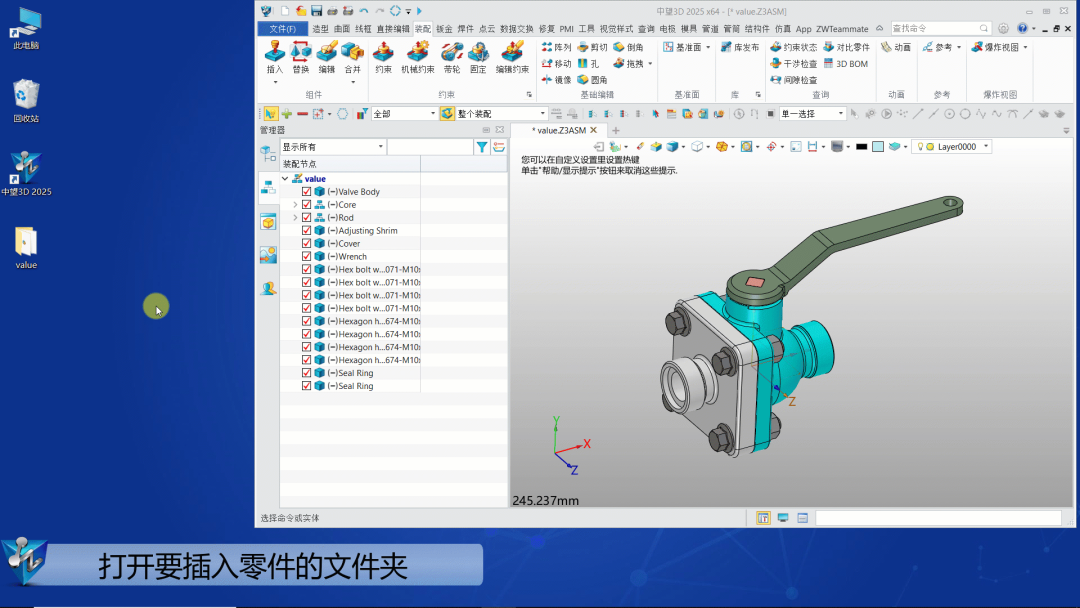Image resolution: width=1080 pixels, height=608 pixels.
Task: Switch to the 钣金 ribbon tab
Action: (444, 29)
